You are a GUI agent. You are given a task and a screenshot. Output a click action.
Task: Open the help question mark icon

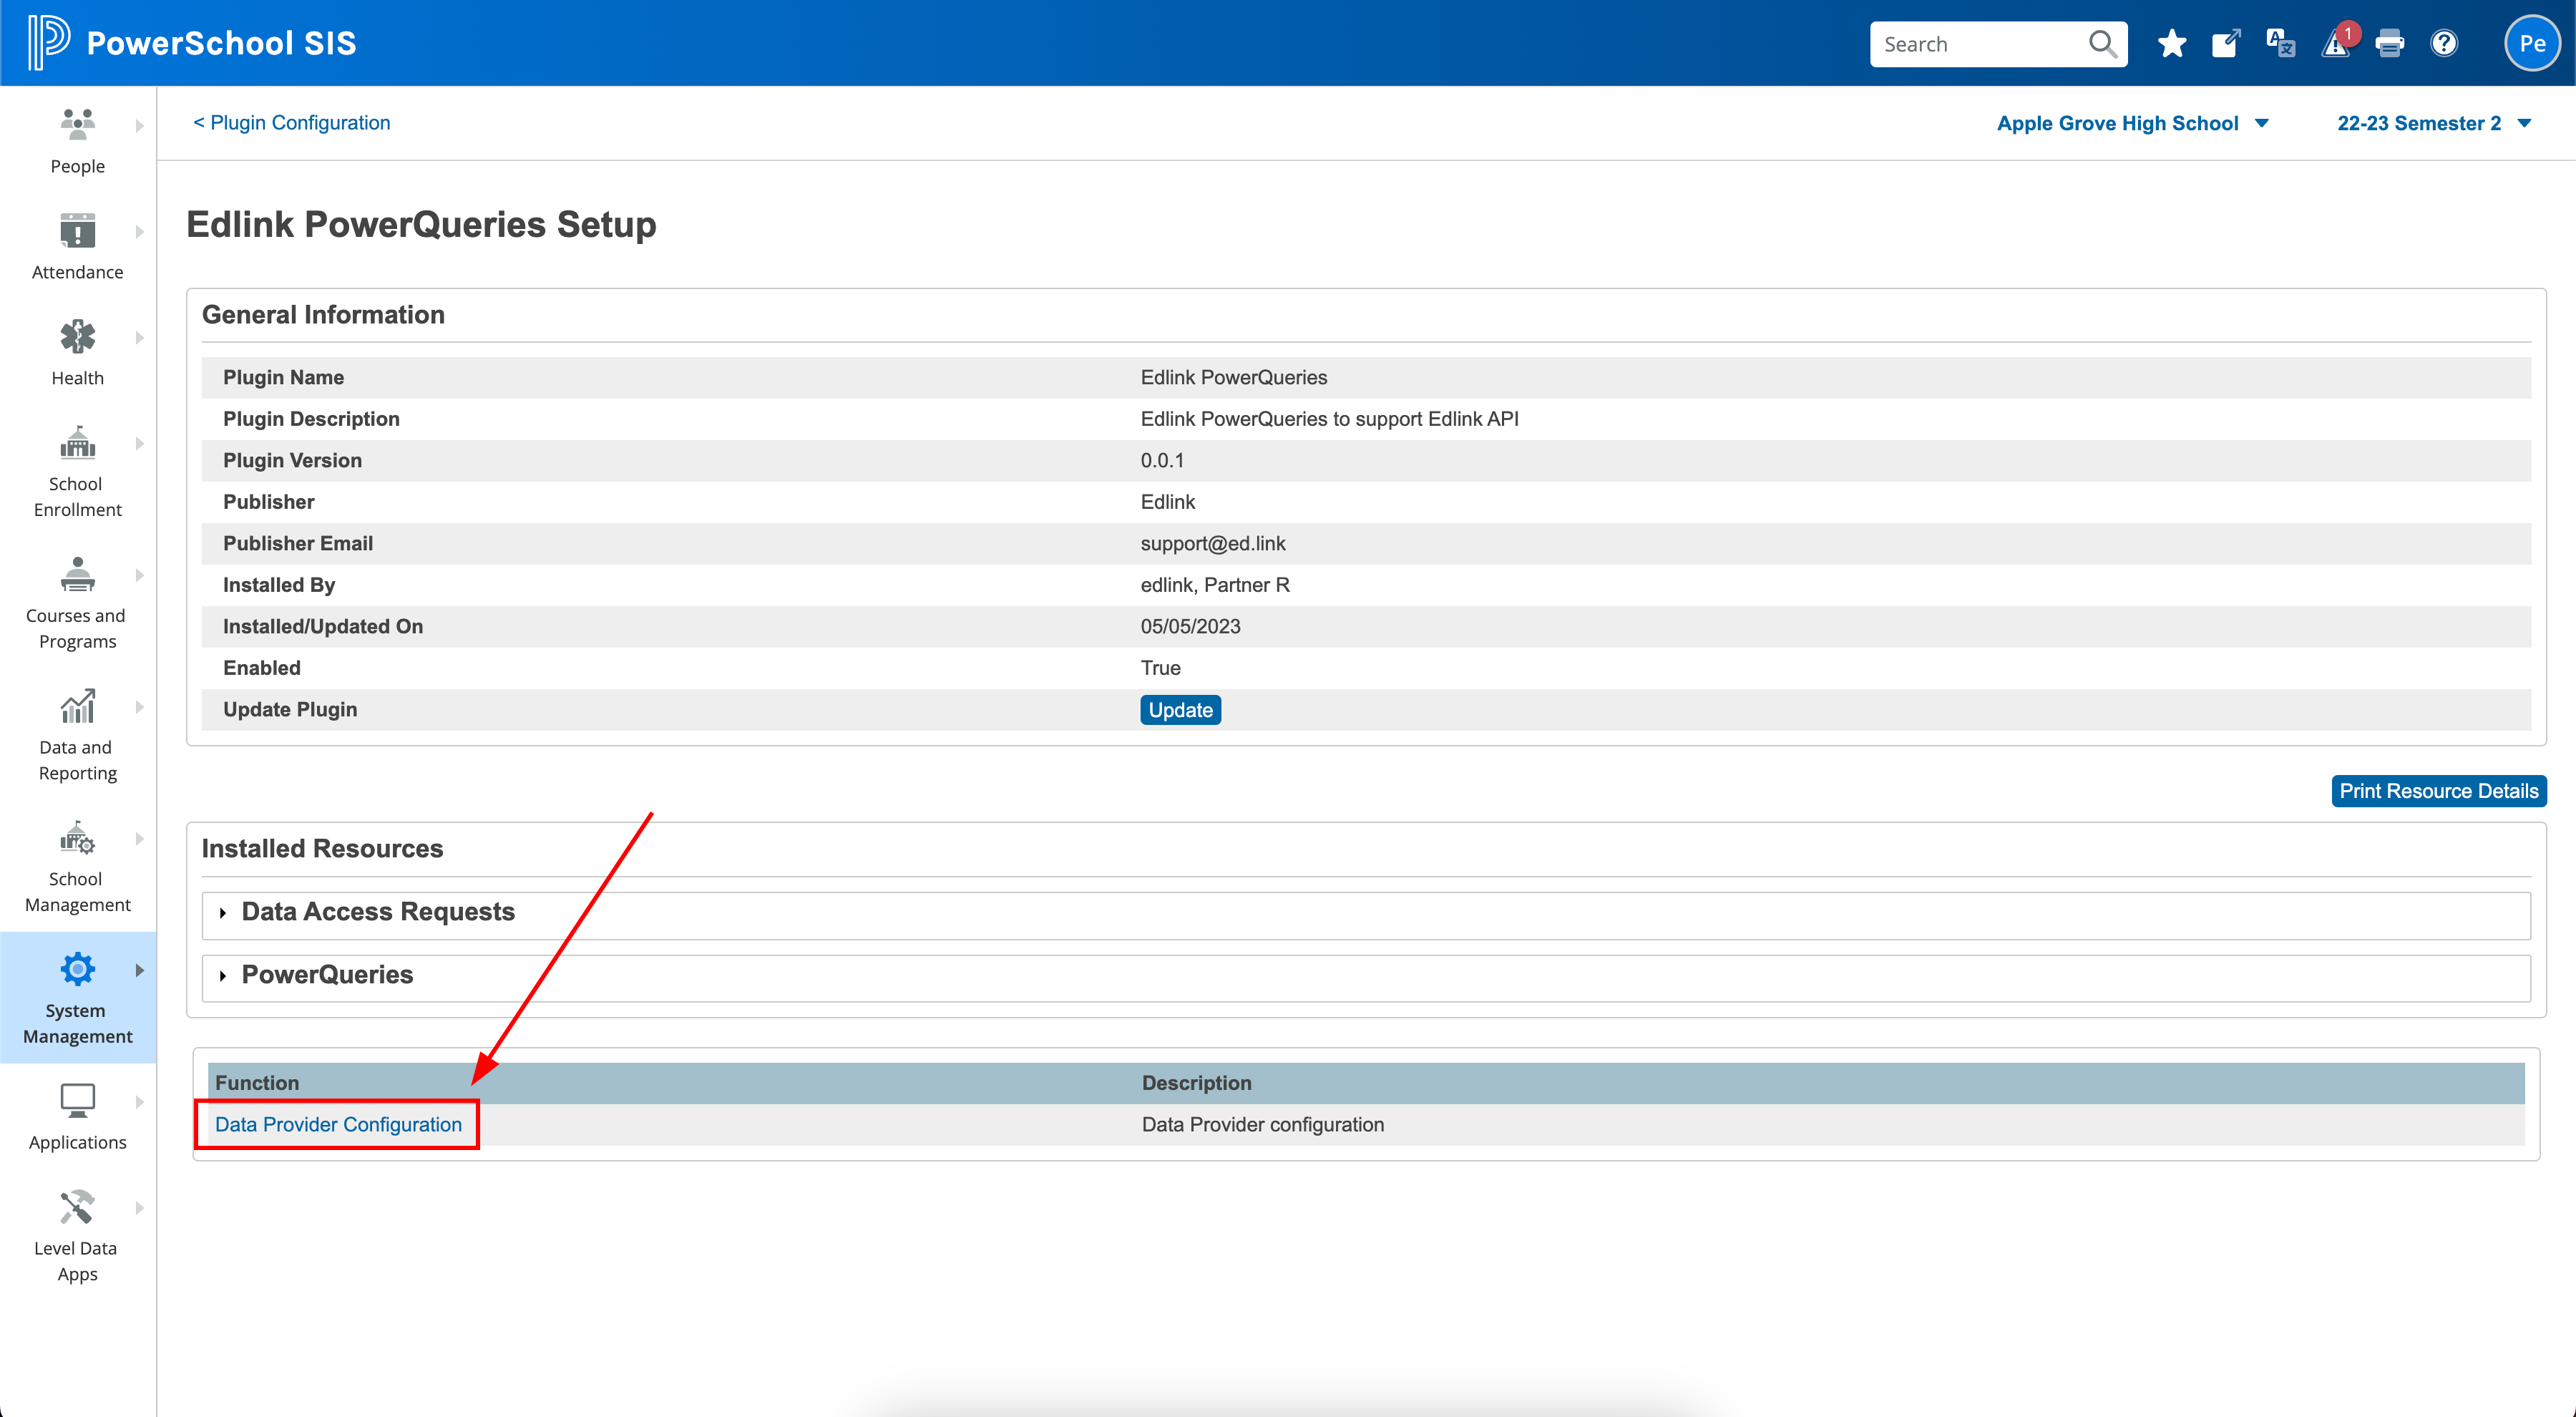click(x=2444, y=44)
